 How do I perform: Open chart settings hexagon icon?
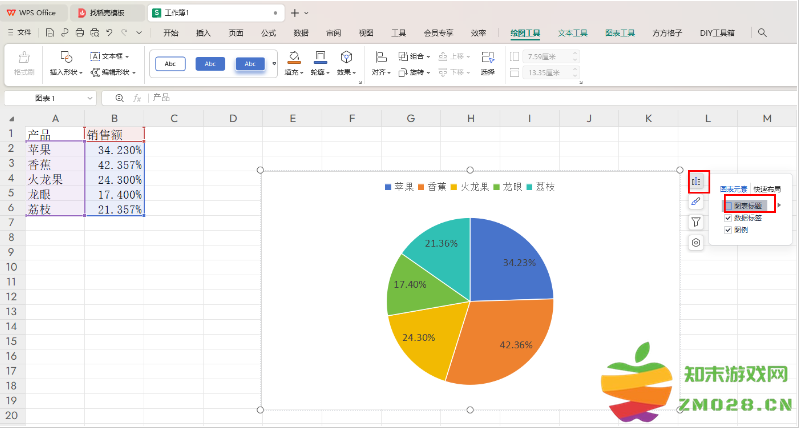tap(697, 242)
